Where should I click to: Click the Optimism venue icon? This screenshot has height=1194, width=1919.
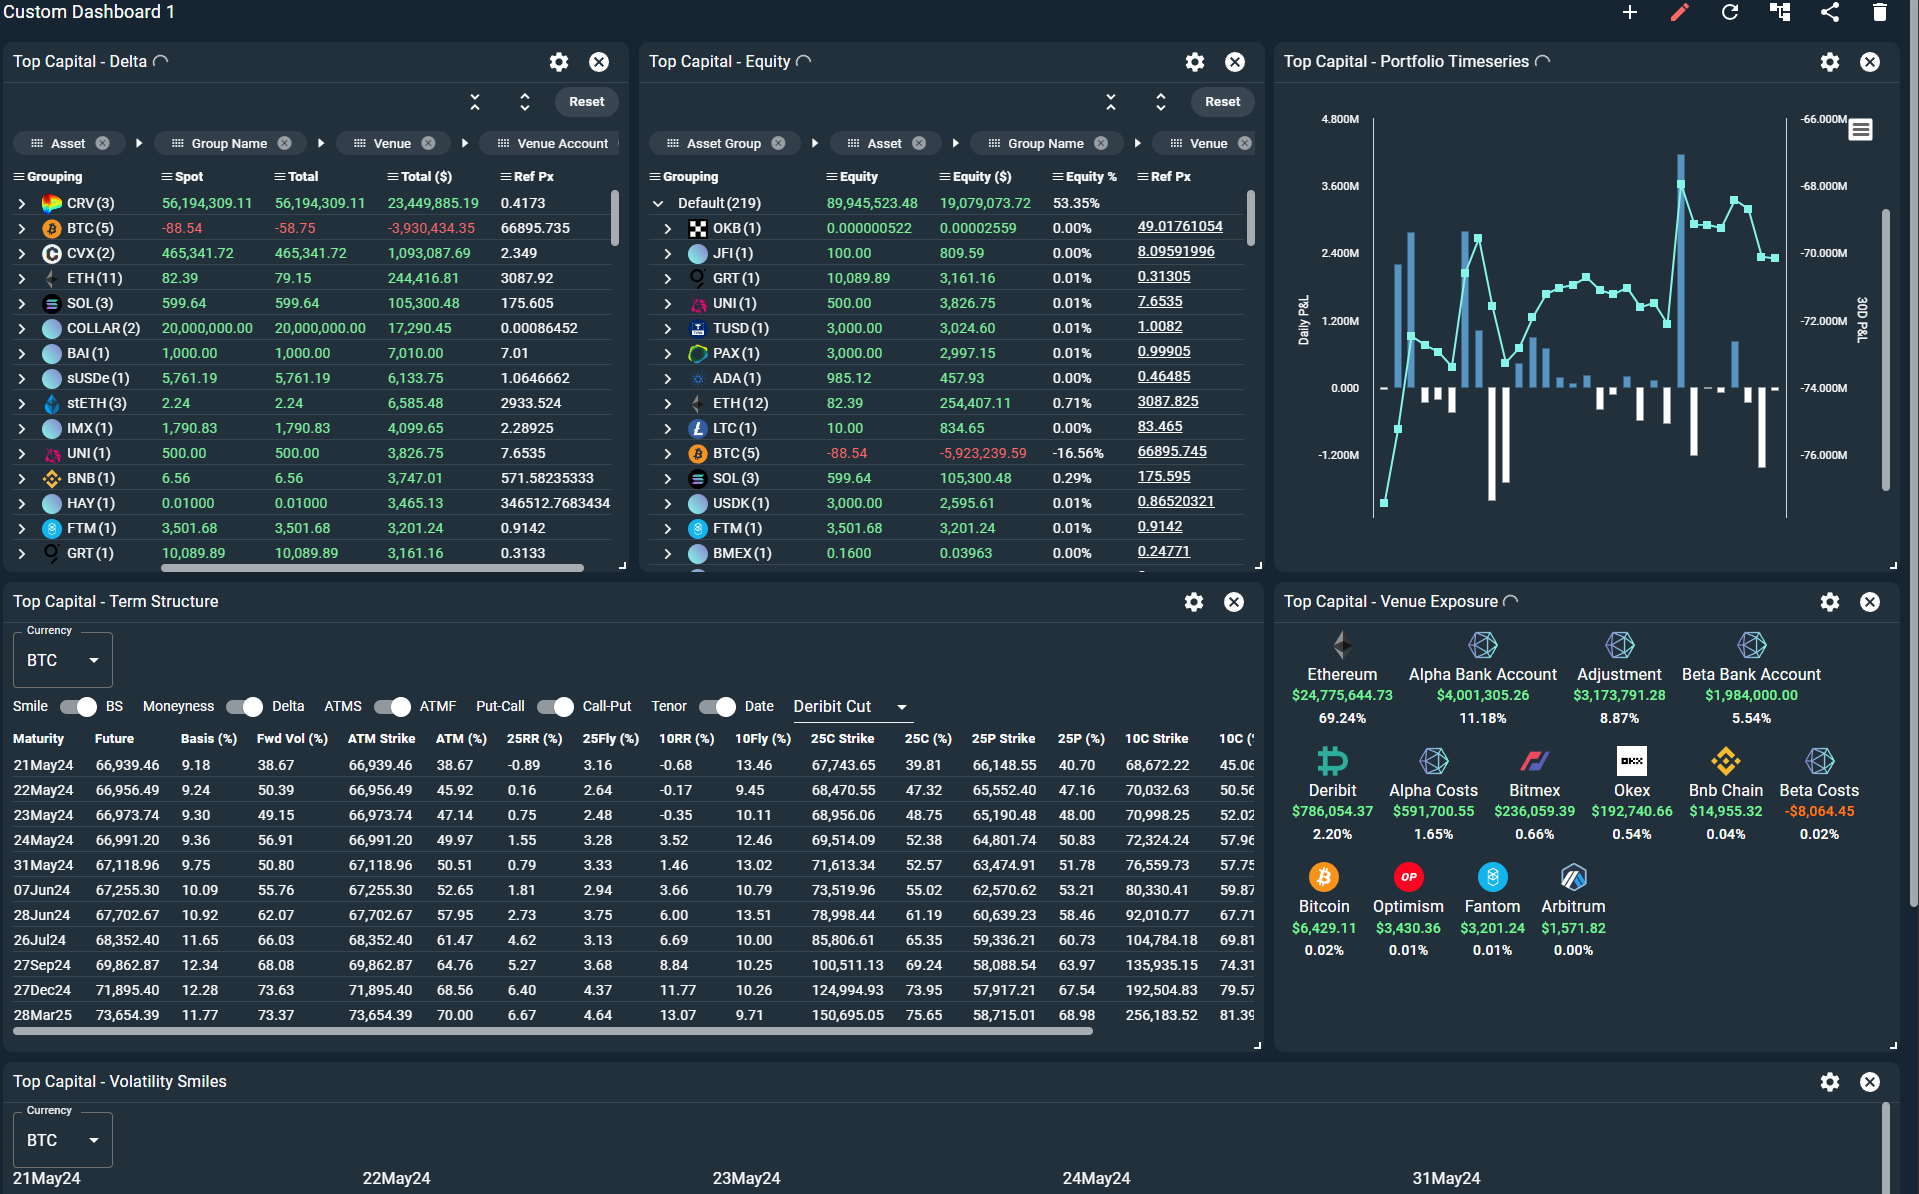1408,877
